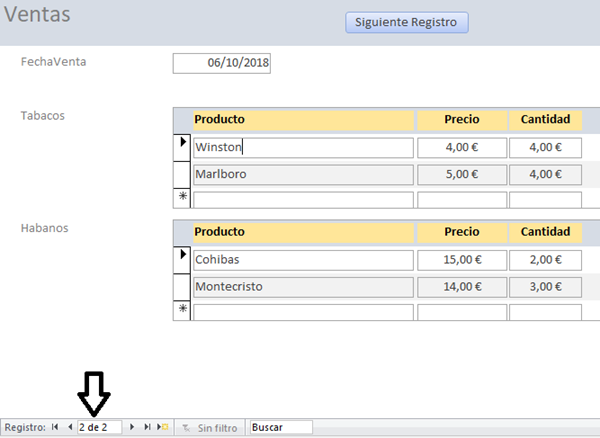The height and width of the screenshot is (438, 600).
Task: Click Winston price cell 4,00 €
Action: click(x=462, y=148)
